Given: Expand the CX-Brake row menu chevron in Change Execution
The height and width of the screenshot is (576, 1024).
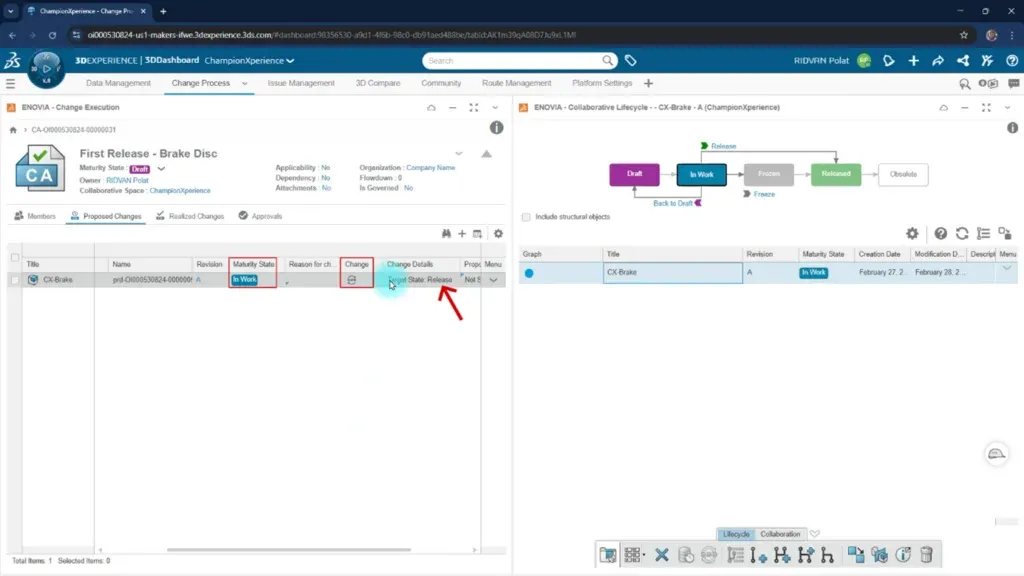Looking at the screenshot, I should click(x=494, y=280).
